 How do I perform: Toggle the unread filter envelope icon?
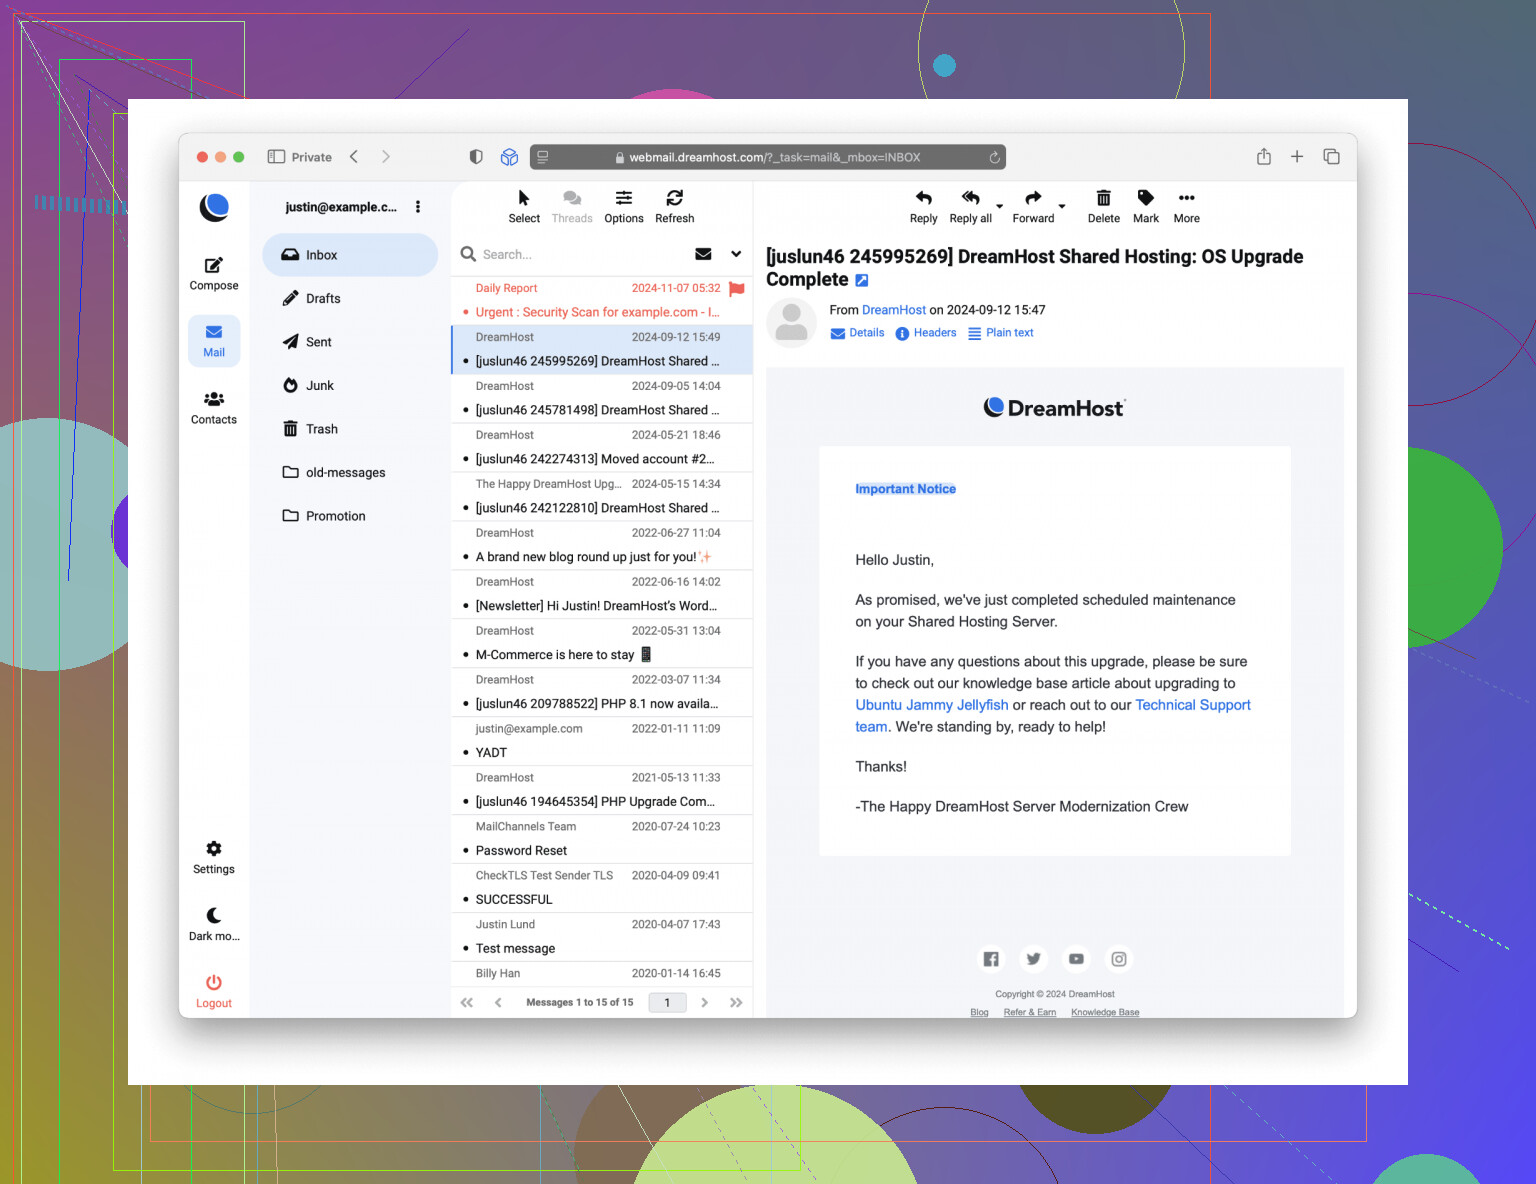click(x=704, y=254)
